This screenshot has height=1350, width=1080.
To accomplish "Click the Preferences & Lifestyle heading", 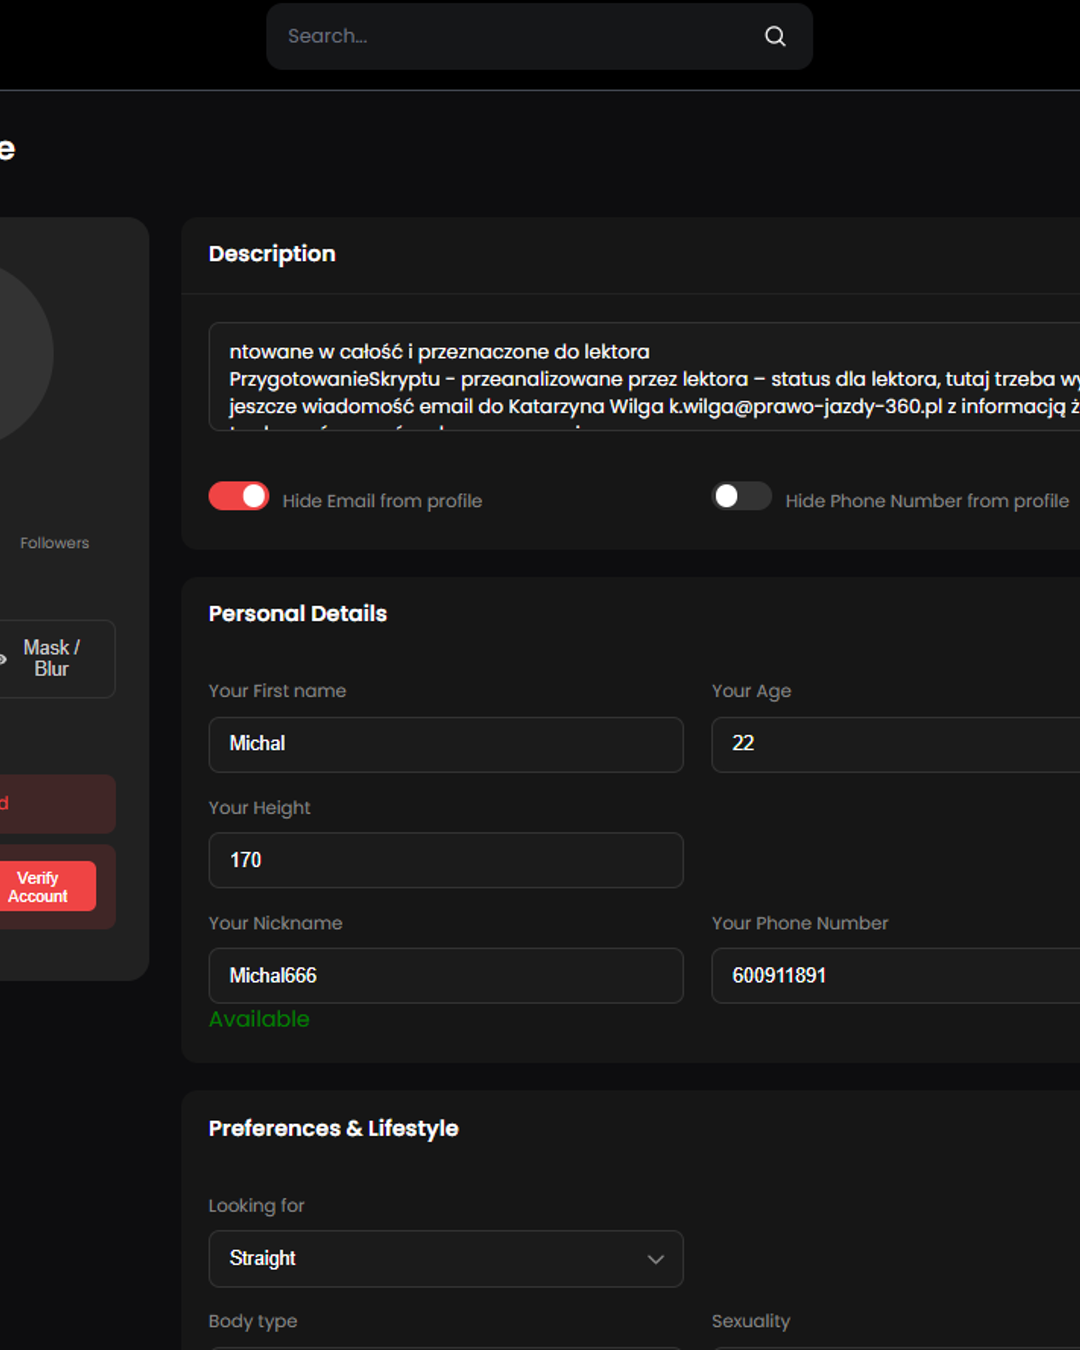I will (334, 1129).
